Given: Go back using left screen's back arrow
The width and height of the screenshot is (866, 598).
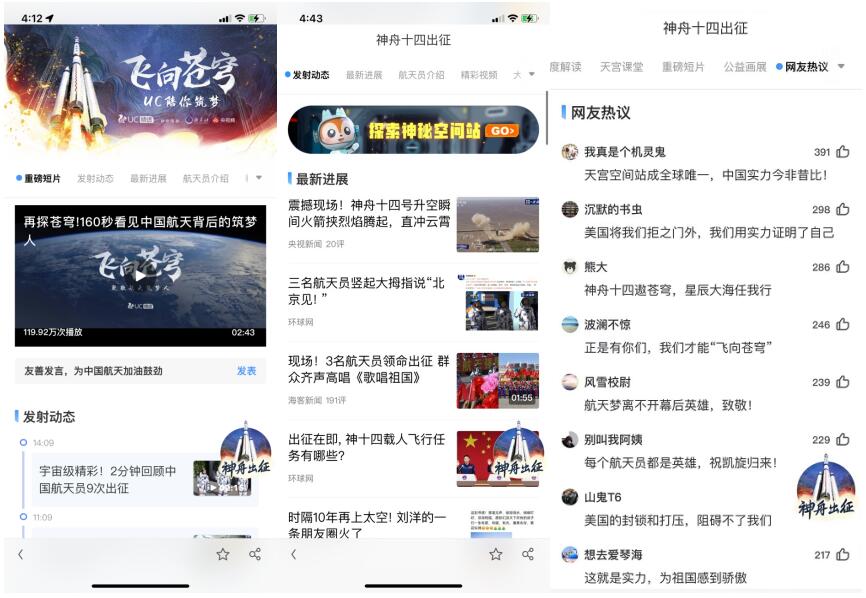Looking at the screenshot, I should [x=20, y=554].
